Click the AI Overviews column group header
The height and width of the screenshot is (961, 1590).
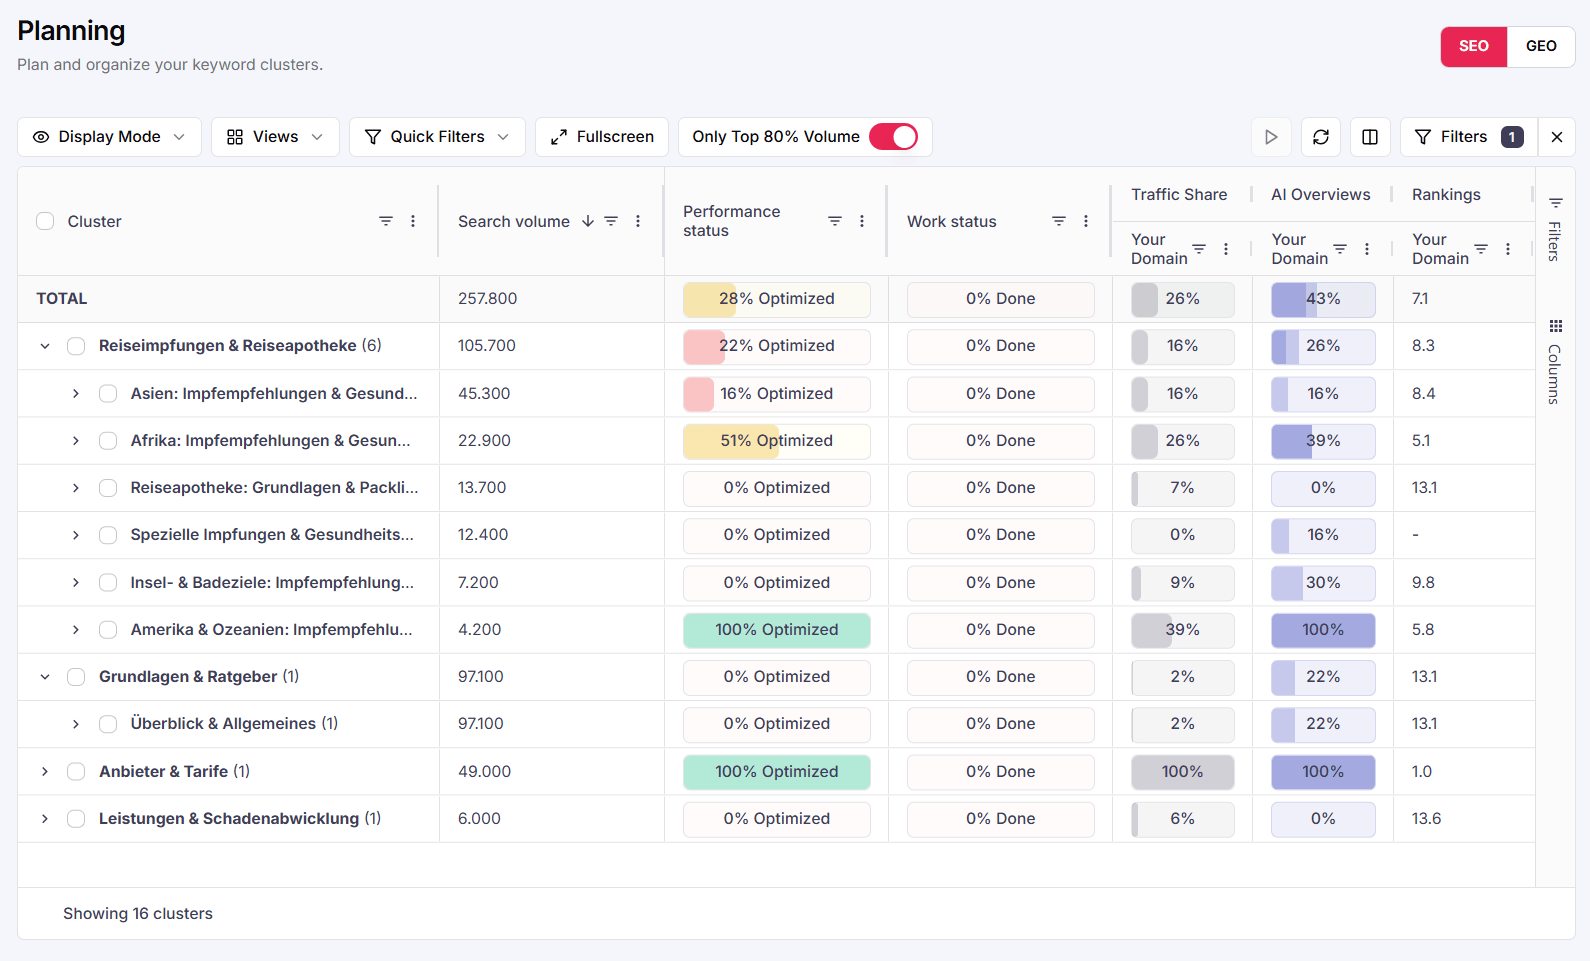click(1320, 195)
